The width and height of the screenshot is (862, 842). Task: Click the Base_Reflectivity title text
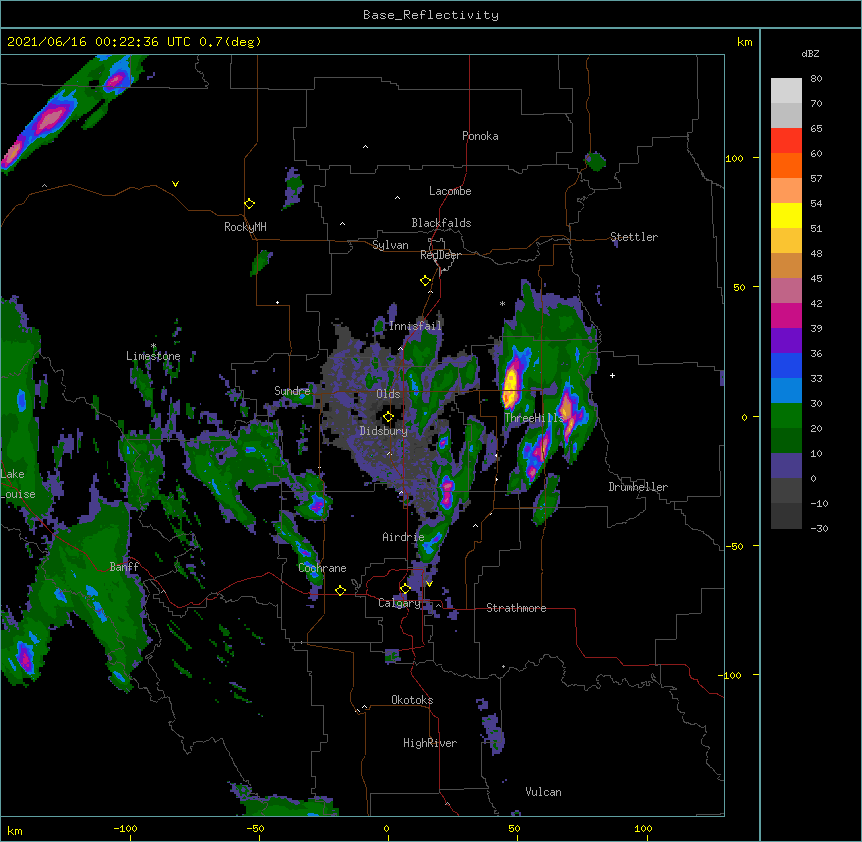click(431, 15)
